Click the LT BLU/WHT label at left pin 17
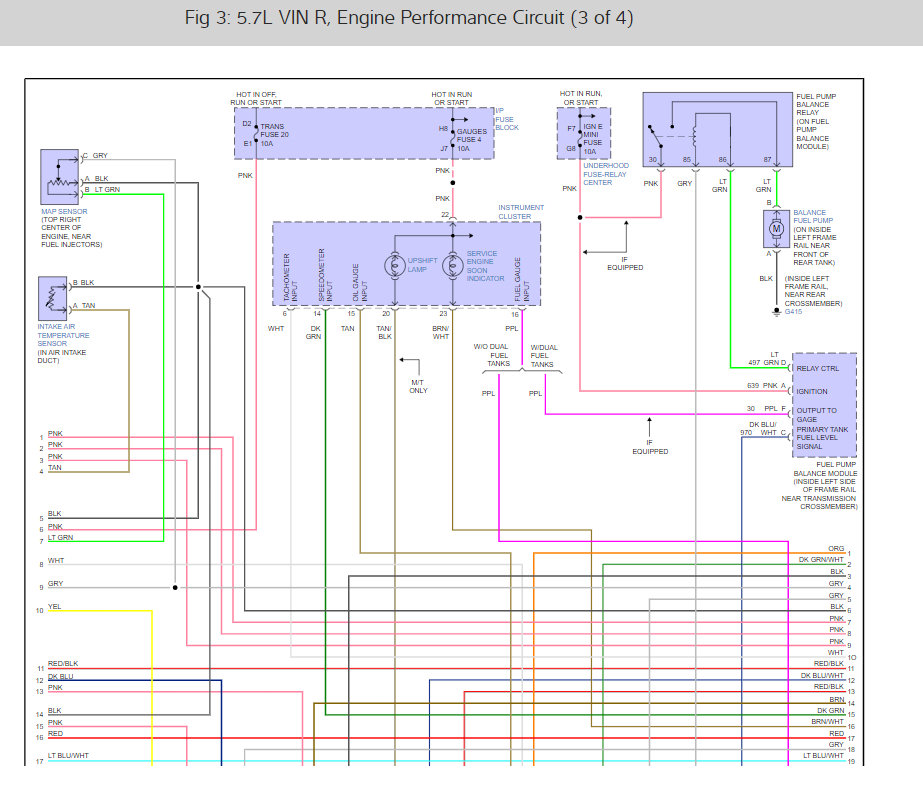Viewport: 923px width, 786px height. [x=68, y=755]
